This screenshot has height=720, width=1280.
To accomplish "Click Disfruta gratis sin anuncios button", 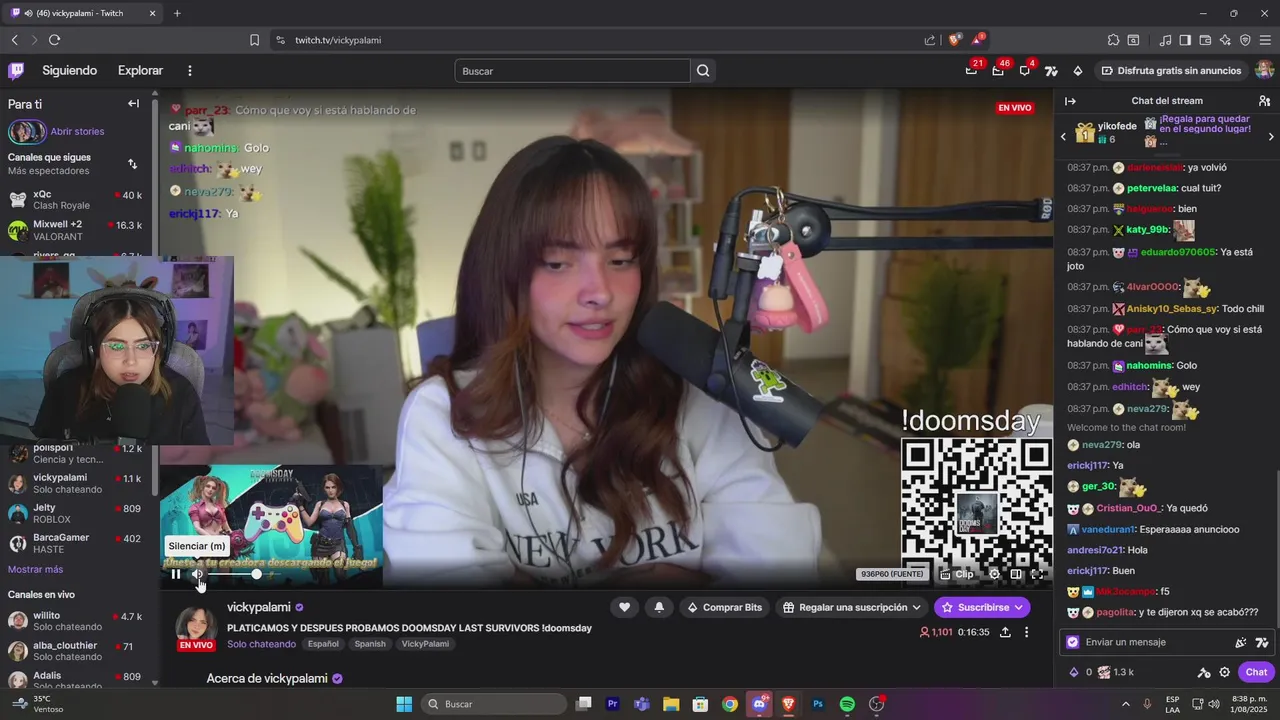I will click(1171, 70).
